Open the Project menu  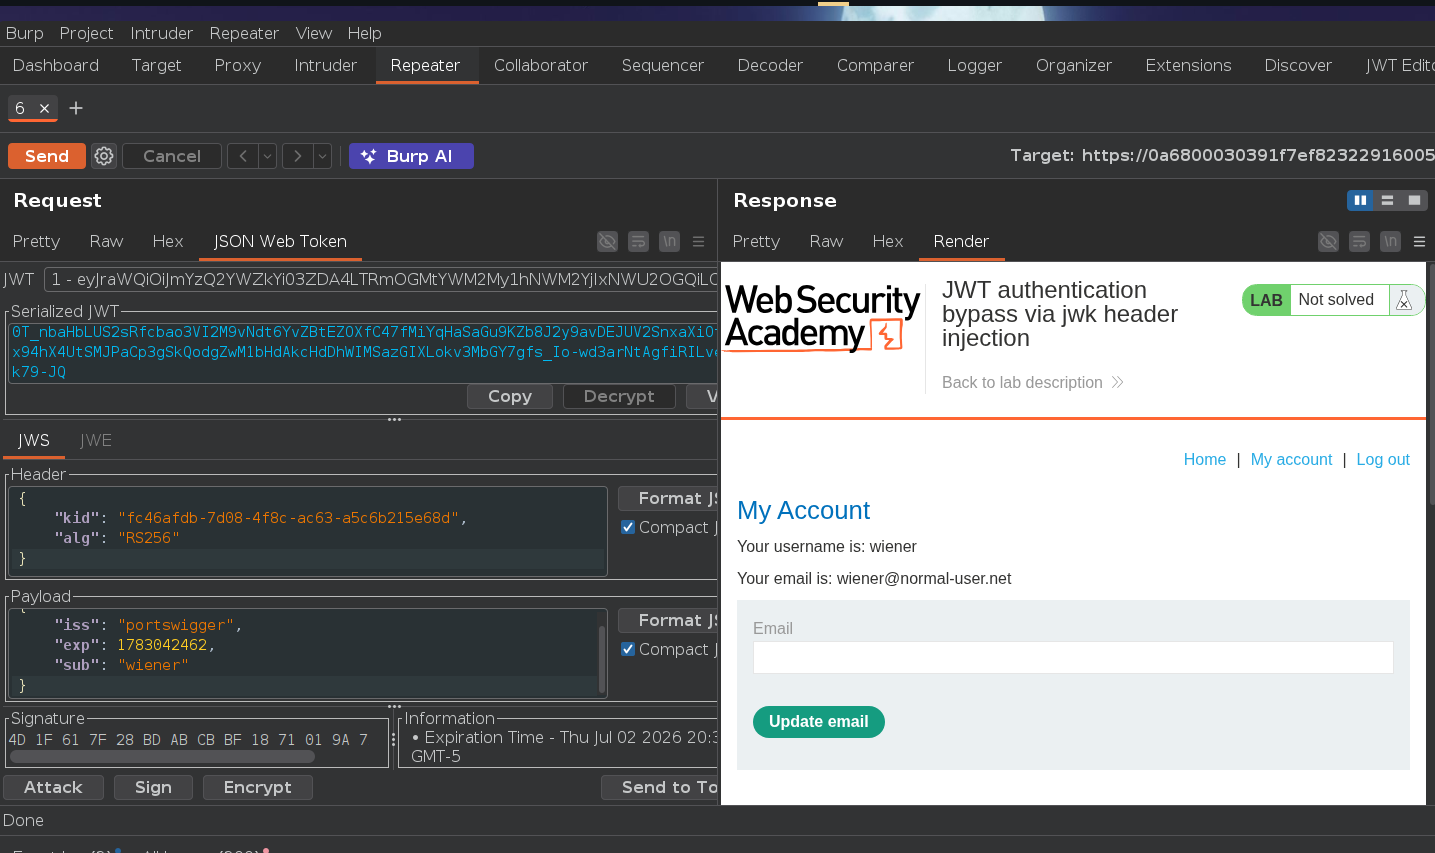pyautogui.click(x=86, y=33)
